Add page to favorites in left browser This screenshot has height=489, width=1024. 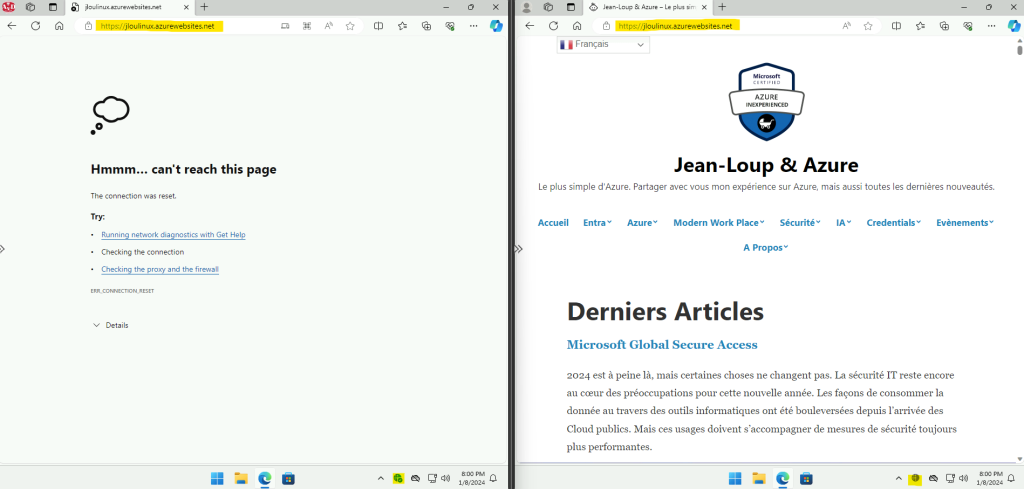click(350, 26)
